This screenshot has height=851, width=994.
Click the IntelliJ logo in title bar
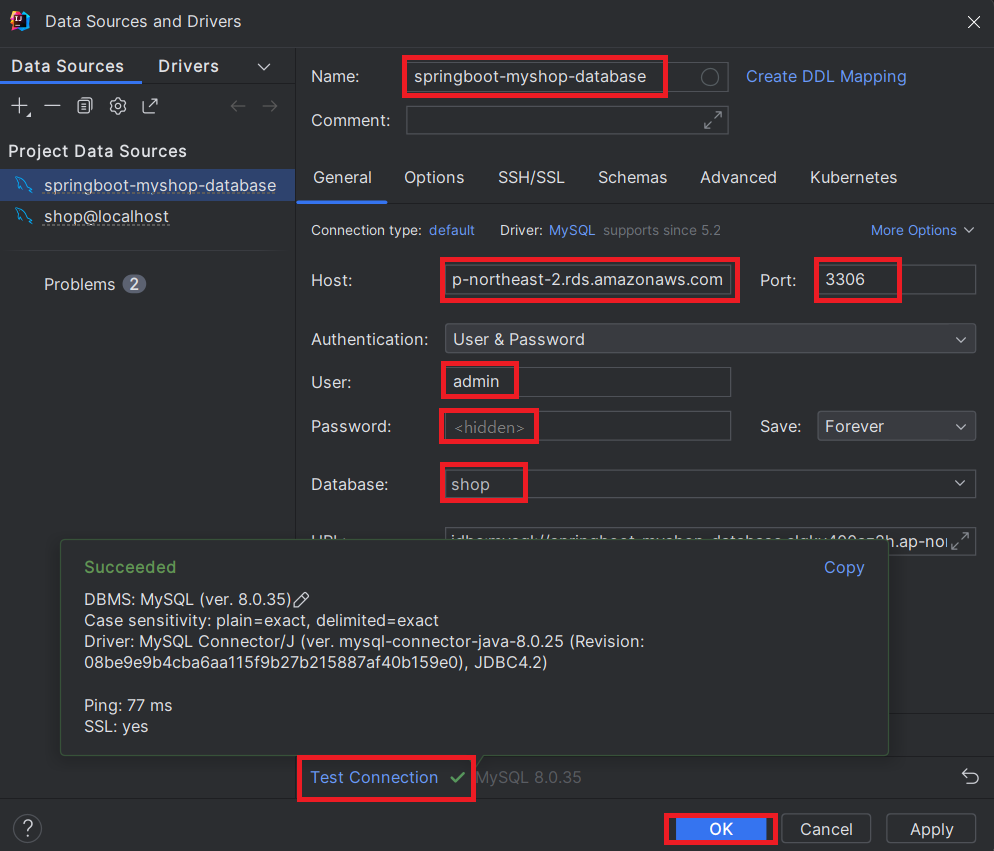tap(20, 21)
